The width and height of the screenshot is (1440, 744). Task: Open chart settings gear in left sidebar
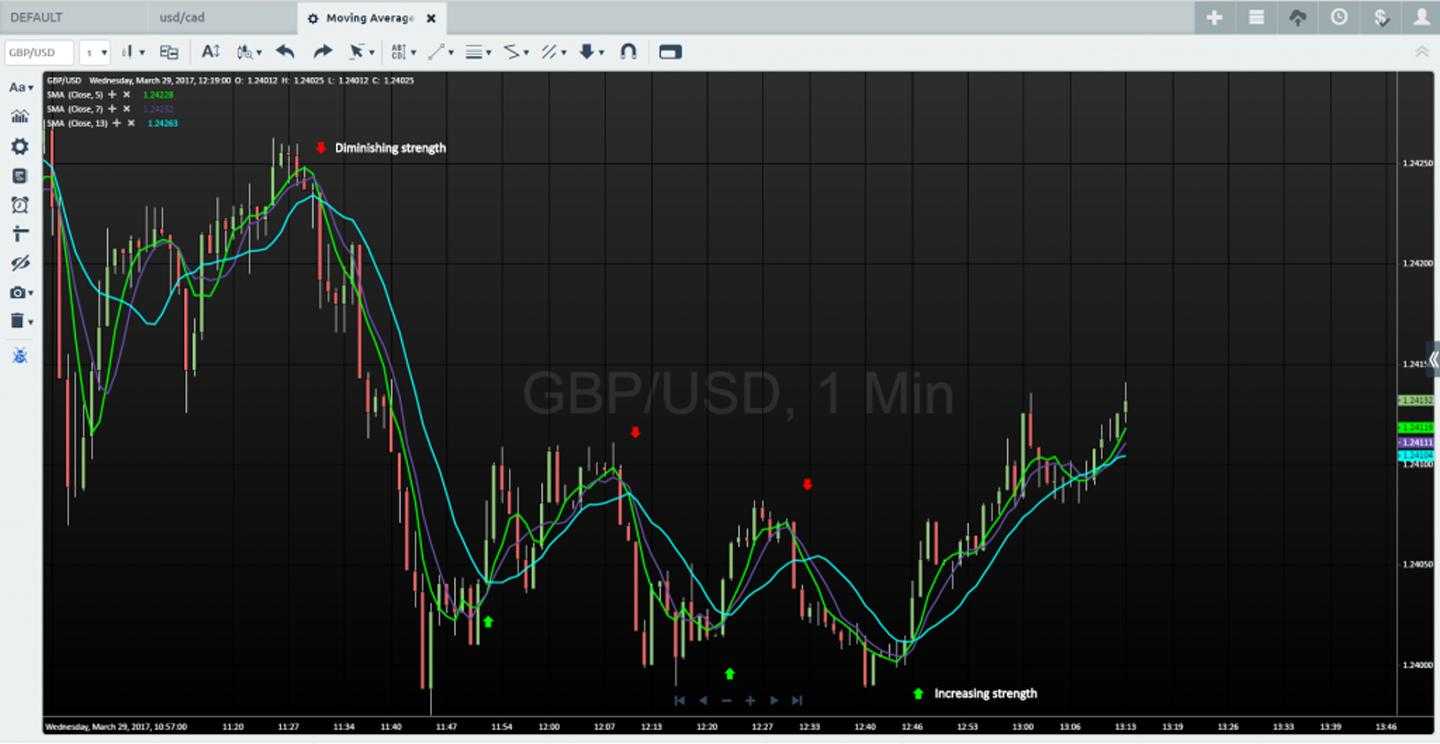20,147
